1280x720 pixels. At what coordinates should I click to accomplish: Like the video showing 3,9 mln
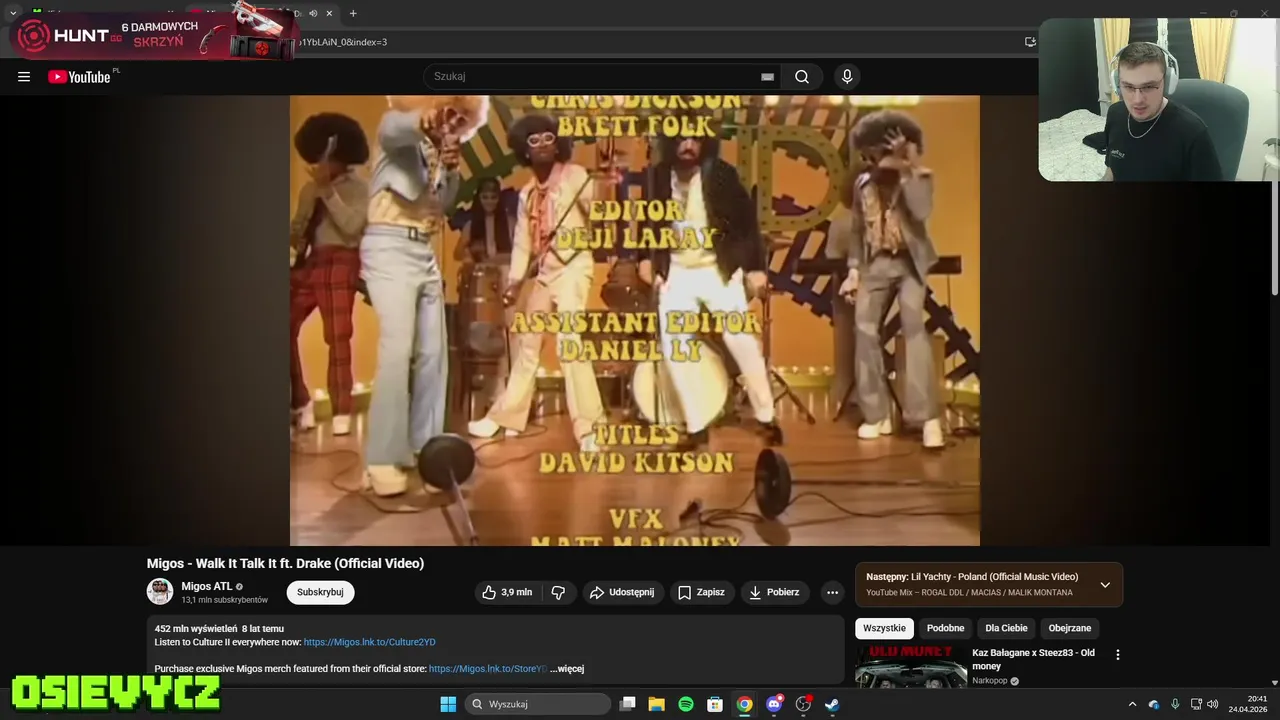coord(507,592)
